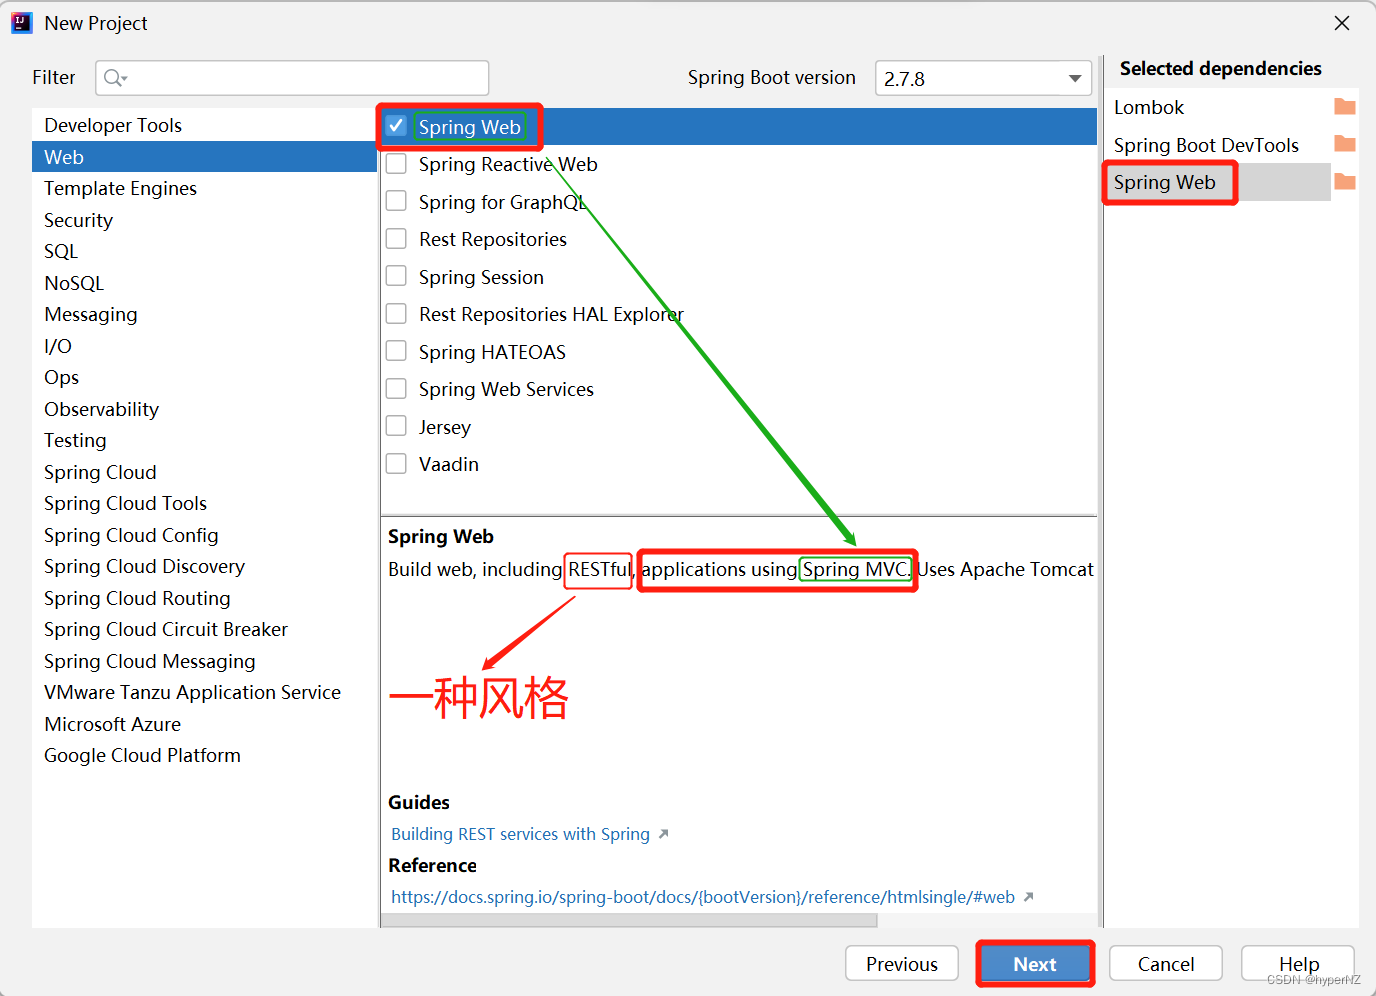Tick the Rest Repositories checkbox

[x=396, y=239]
